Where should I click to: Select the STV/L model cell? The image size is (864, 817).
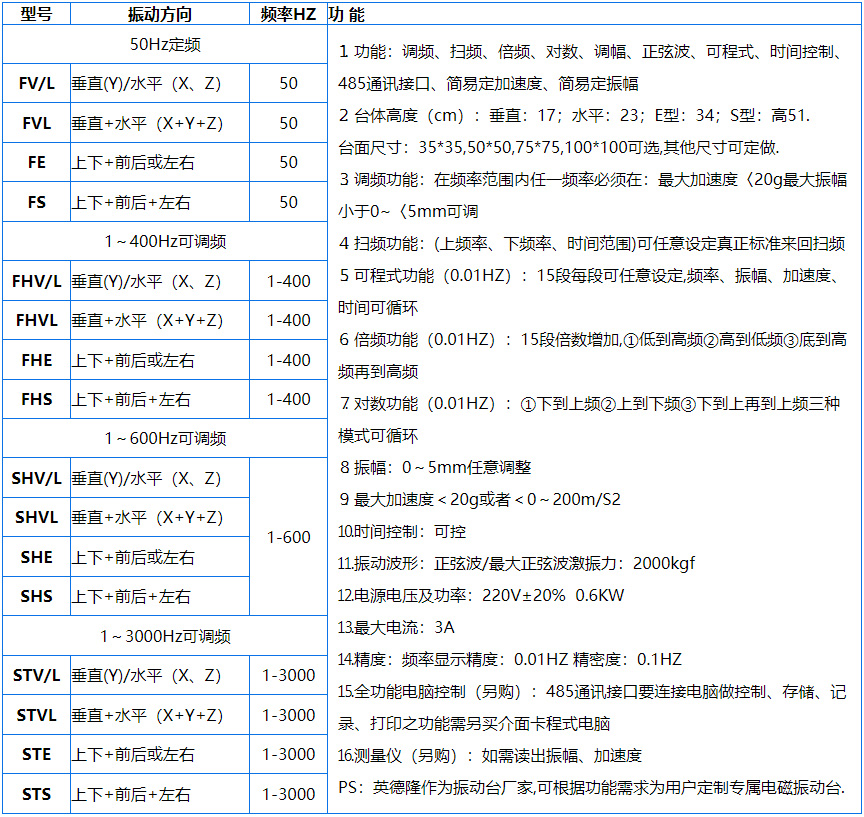36,675
